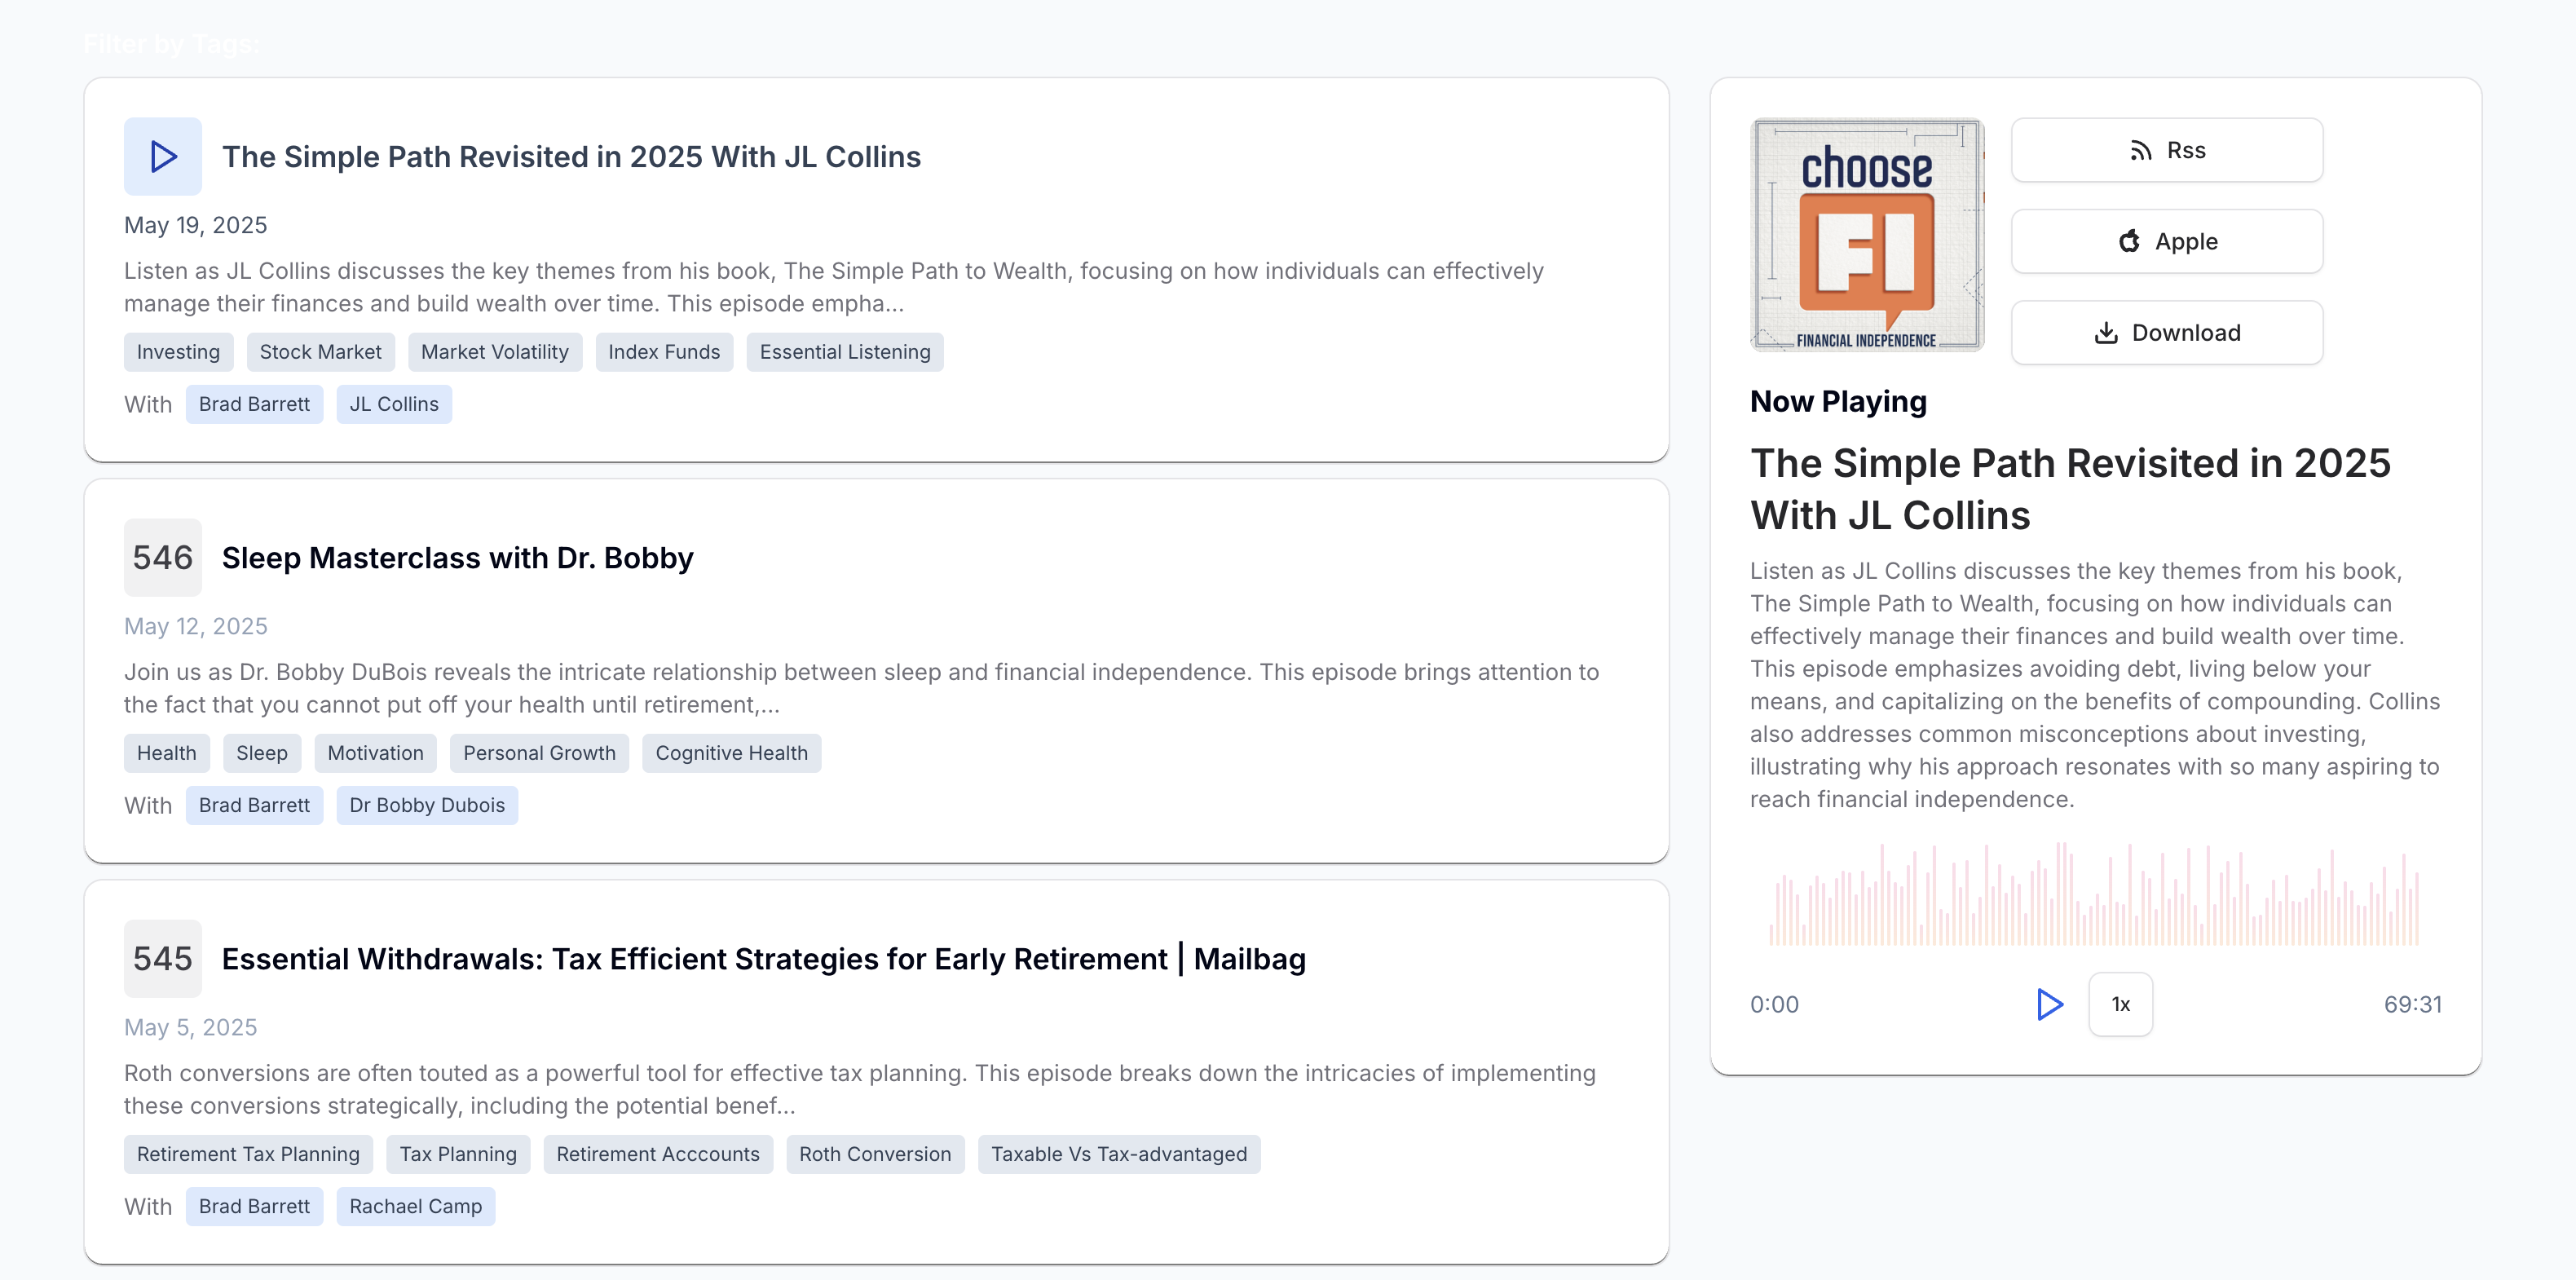Screen dimensions: 2576x1280
Task: Click the ChooseFI podcast artwork
Action: click(x=1867, y=235)
